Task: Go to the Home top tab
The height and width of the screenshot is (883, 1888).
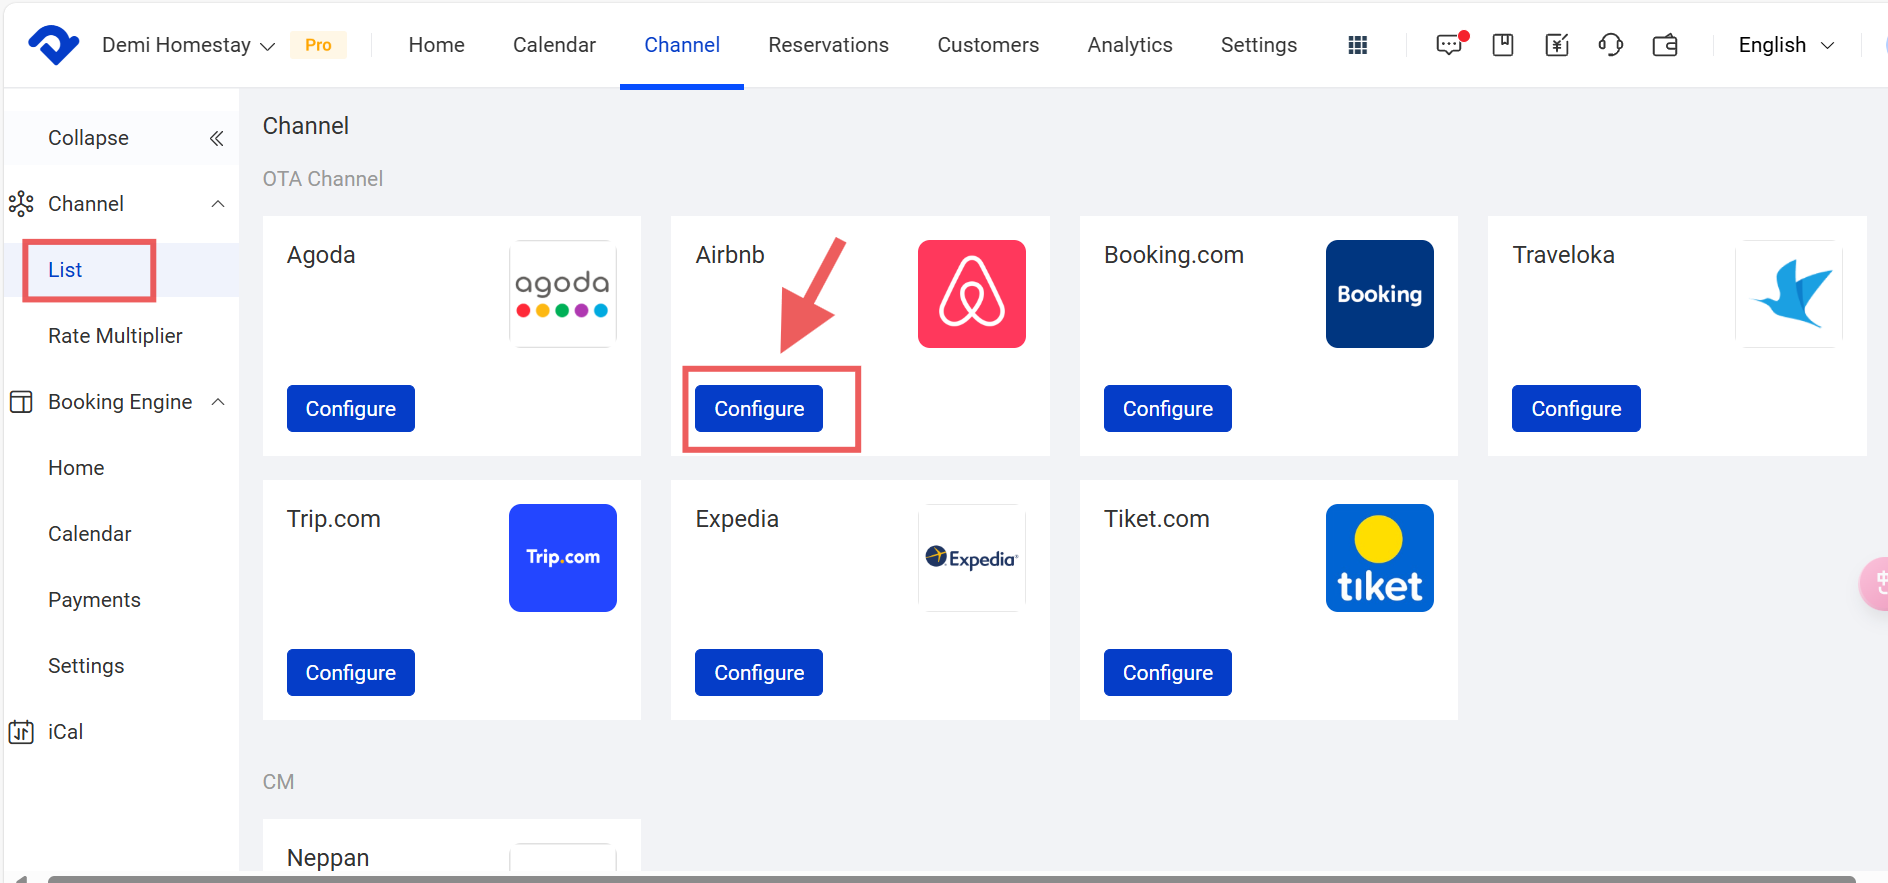Action: click(x=436, y=45)
